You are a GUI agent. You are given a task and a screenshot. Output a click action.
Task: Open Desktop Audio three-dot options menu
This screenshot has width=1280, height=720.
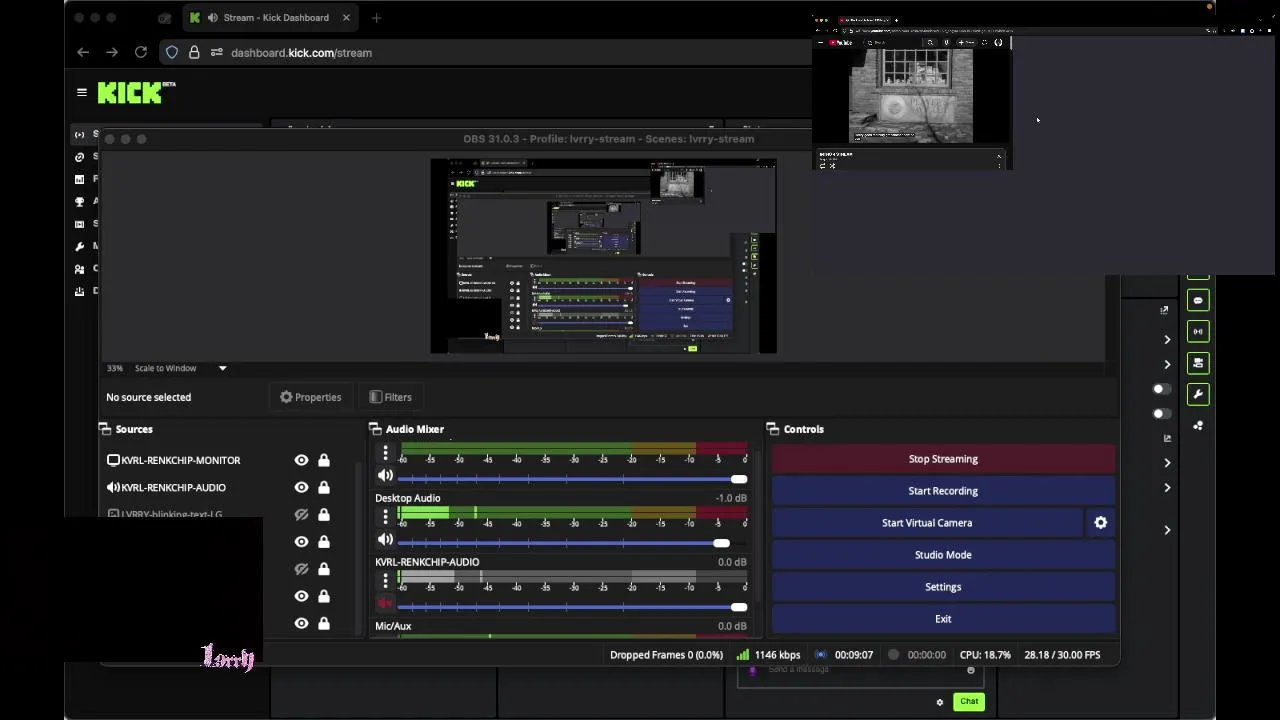click(x=385, y=516)
